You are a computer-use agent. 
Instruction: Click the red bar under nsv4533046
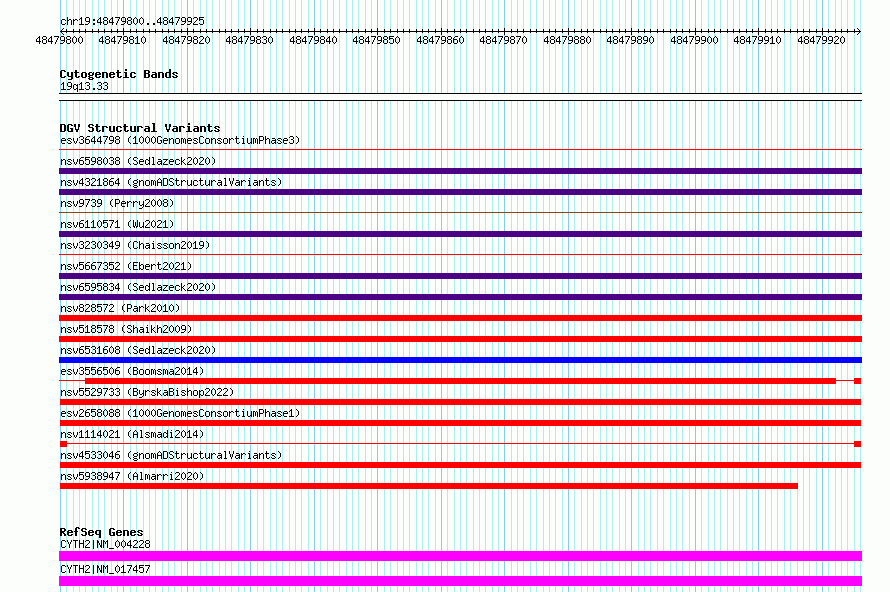pyautogui.click(x=460, y=465)
